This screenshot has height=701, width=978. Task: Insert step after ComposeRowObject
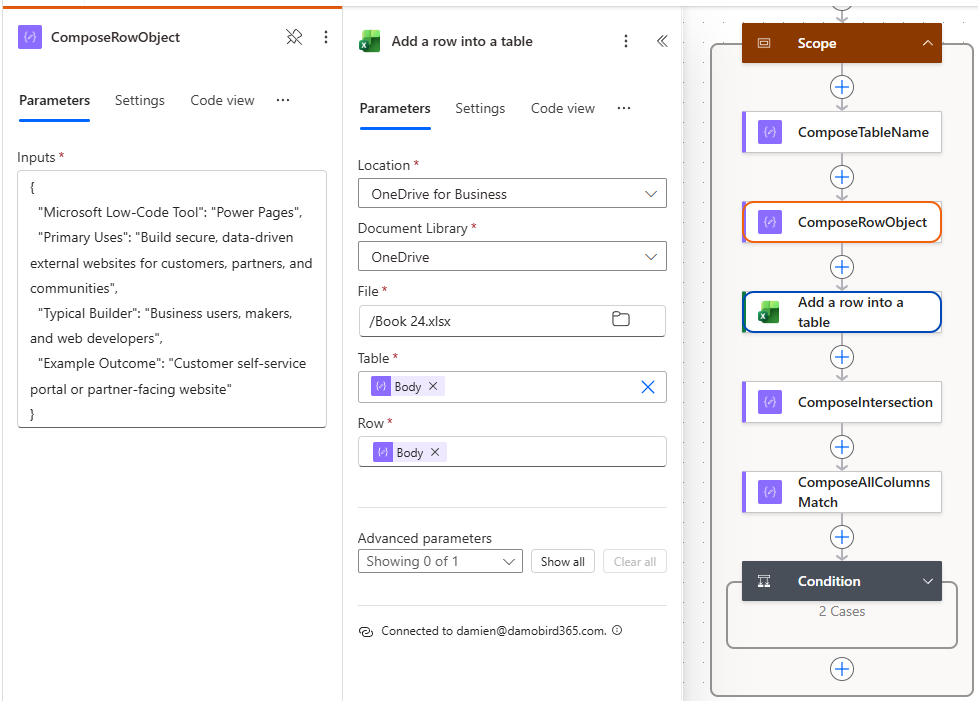click(x=842, y=267)
